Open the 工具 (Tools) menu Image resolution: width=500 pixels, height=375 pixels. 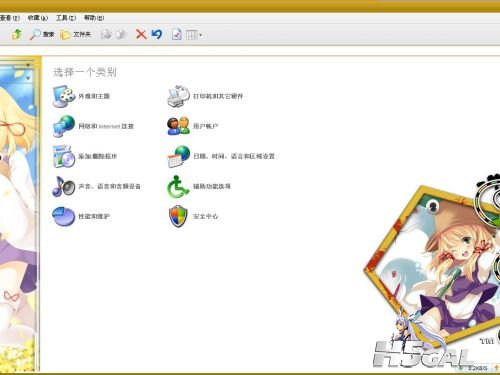66,18
